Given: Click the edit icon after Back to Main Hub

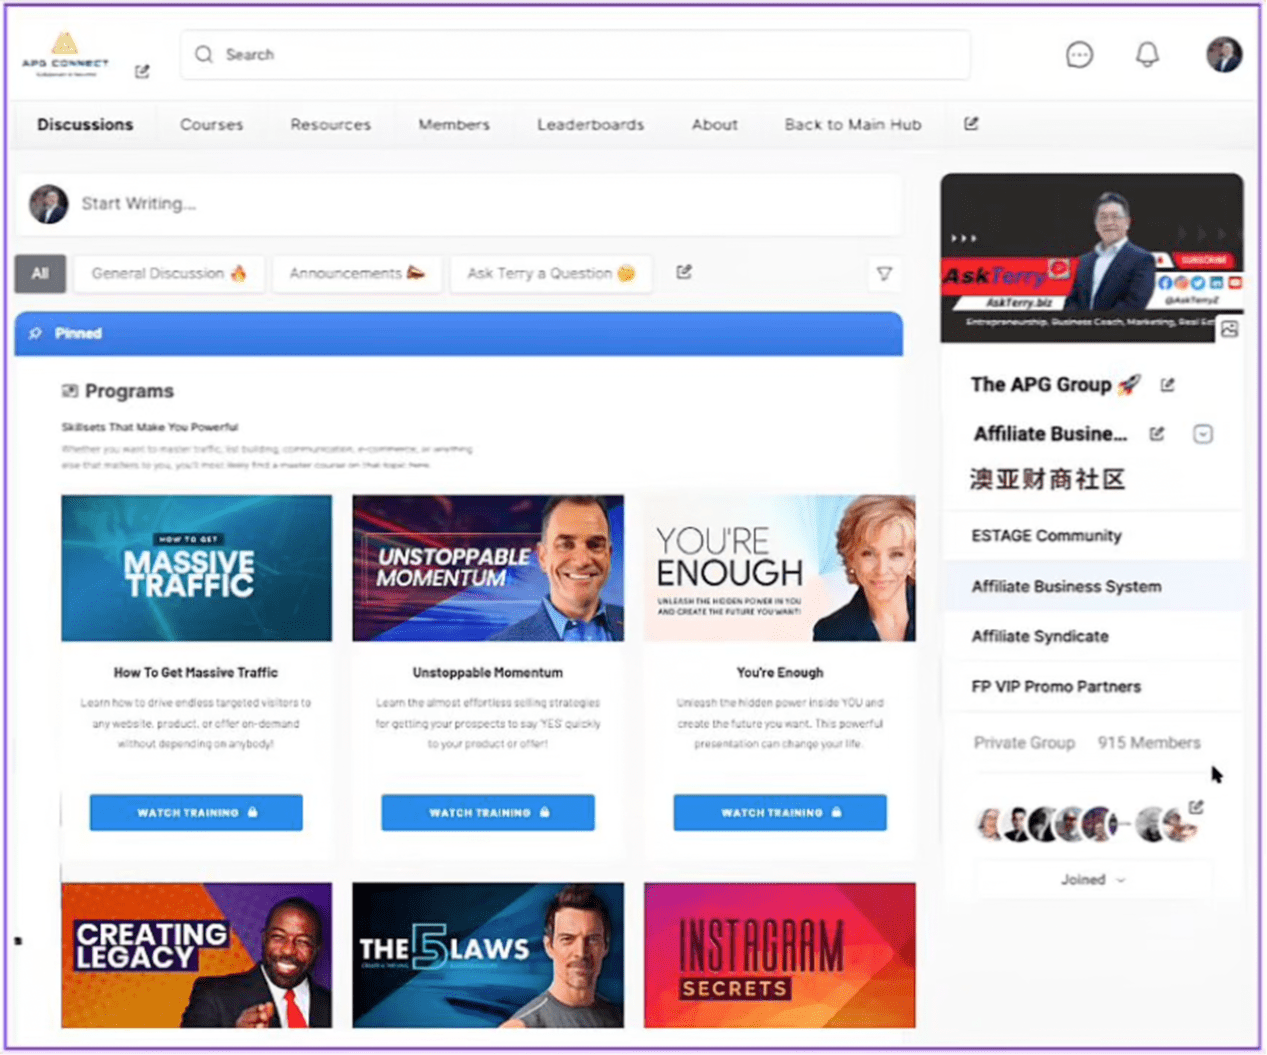Looking at the screenshot, I should (x=971, y=124).
